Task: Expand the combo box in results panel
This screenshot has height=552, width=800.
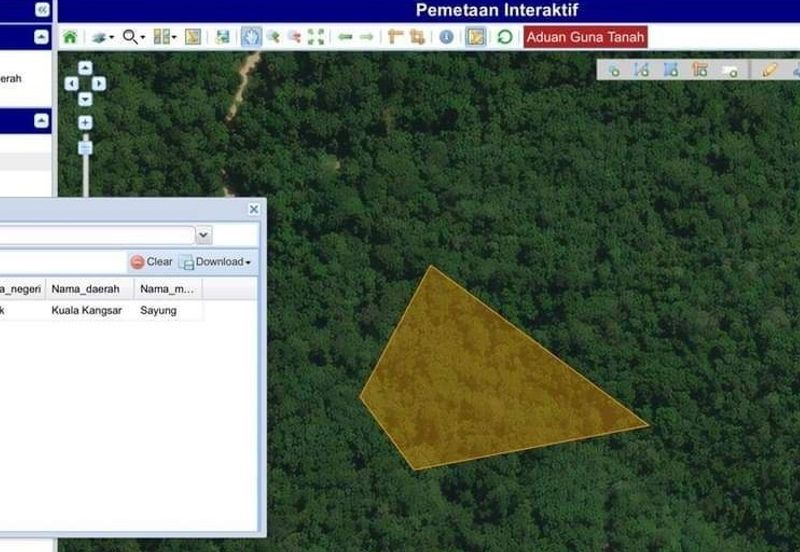Action: [204, 235]
